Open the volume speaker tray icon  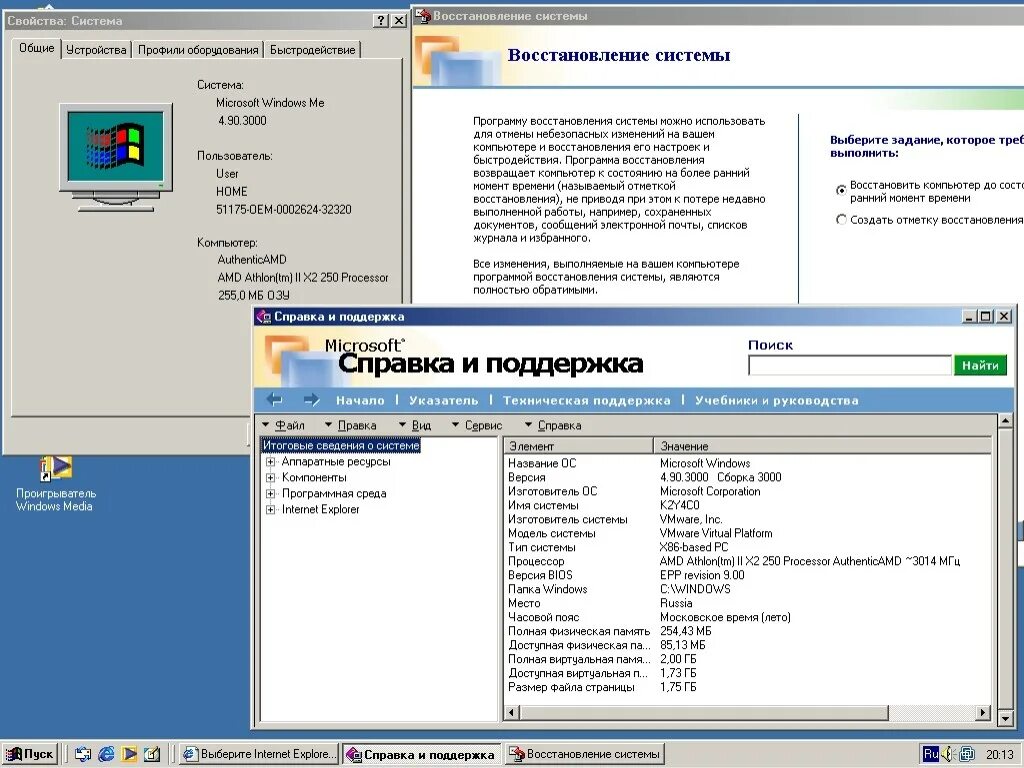click(948, 754)
